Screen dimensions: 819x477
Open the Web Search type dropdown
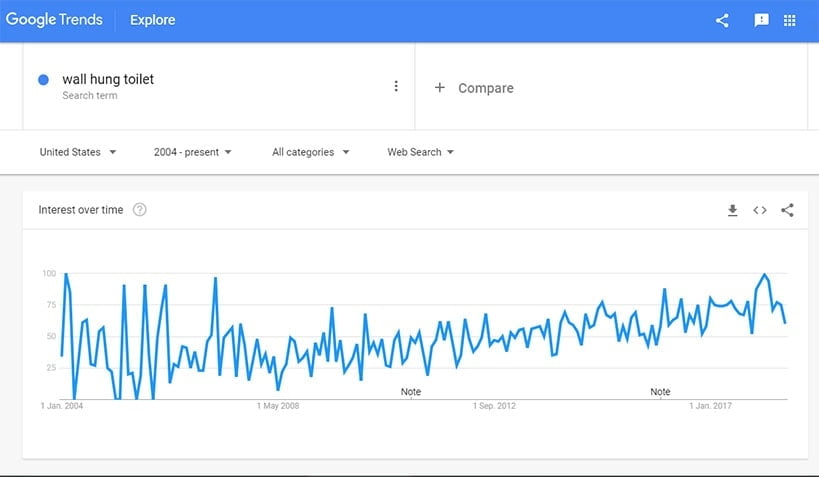pos(421,152)
